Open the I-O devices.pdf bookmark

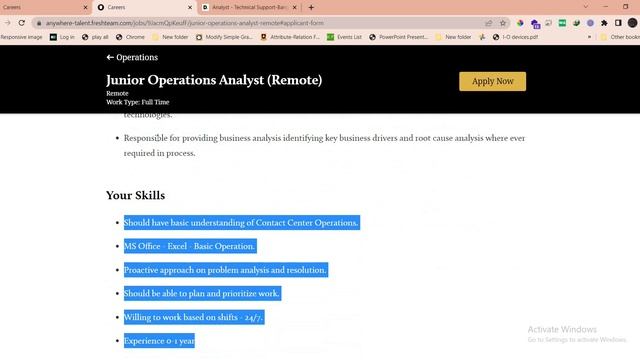coord(515,37)
